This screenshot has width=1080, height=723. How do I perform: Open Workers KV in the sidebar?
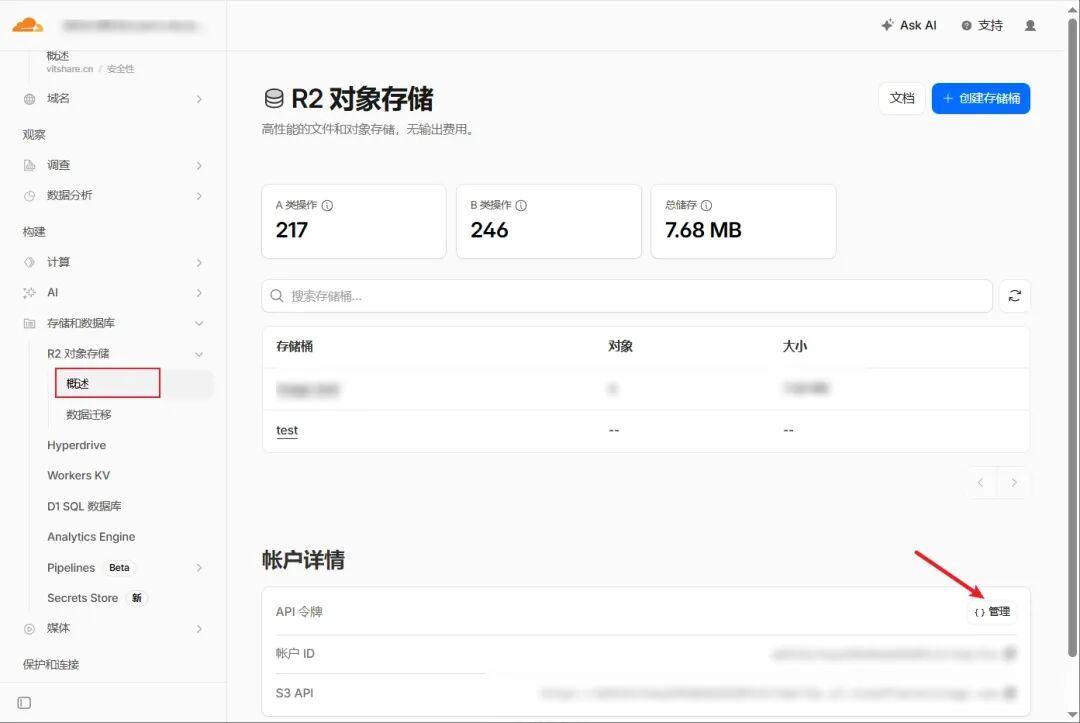(x=79, y=476)
